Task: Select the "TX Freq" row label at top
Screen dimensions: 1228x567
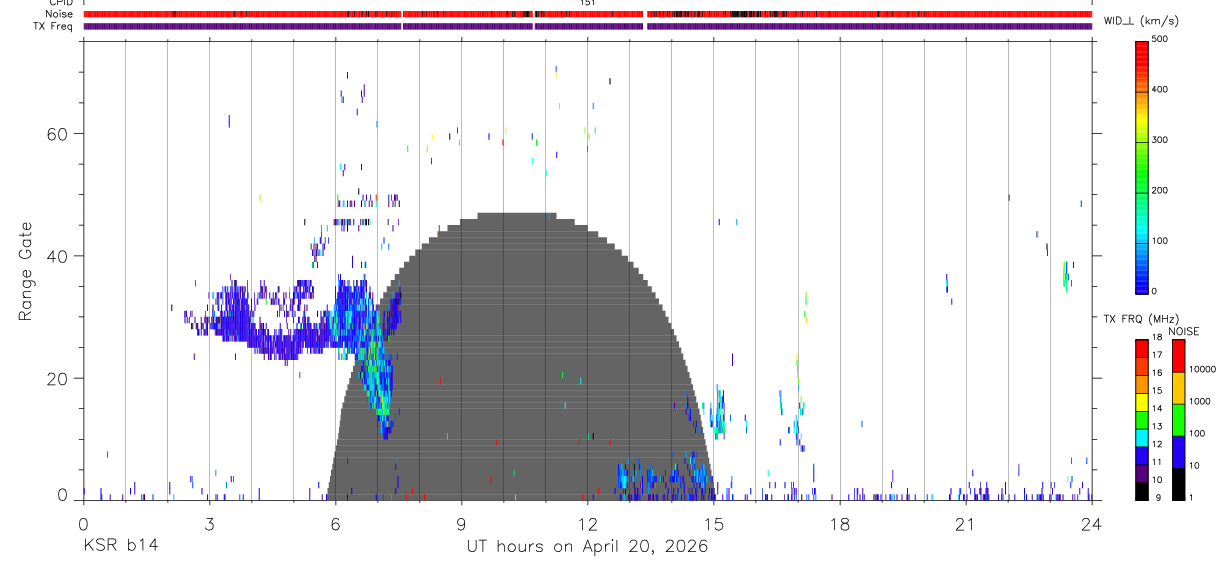Action: [53, 26]
